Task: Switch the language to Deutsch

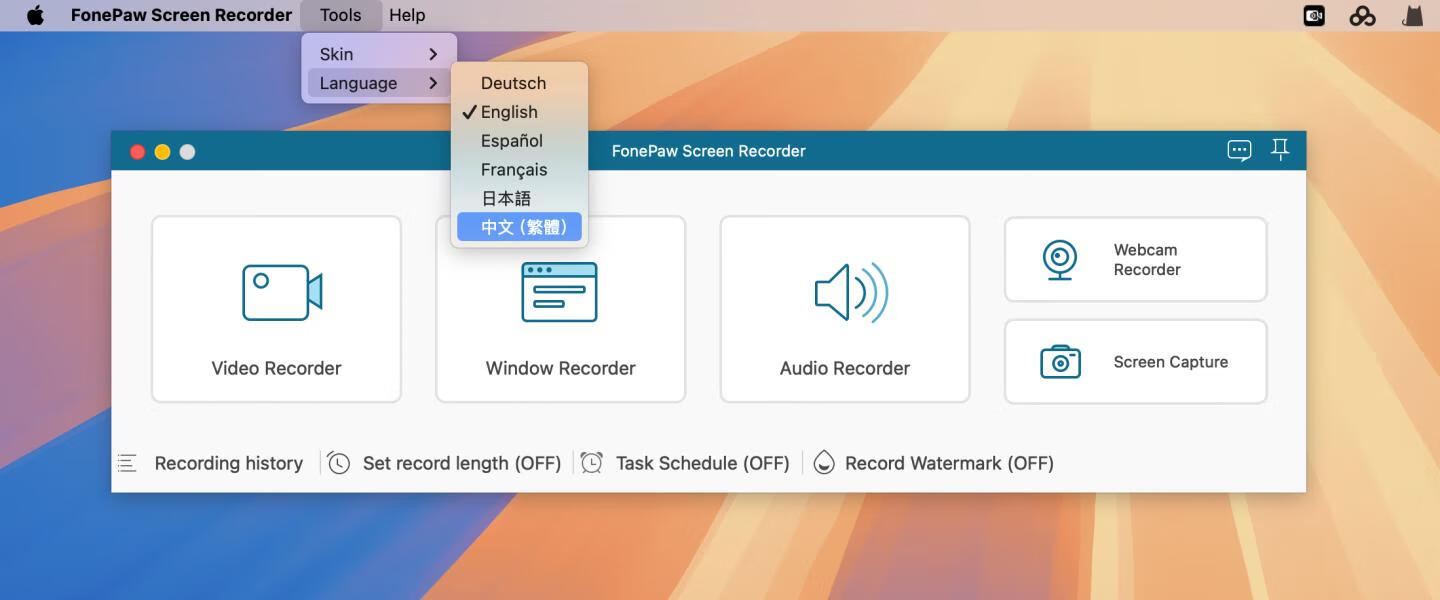Action: [513, 83]
